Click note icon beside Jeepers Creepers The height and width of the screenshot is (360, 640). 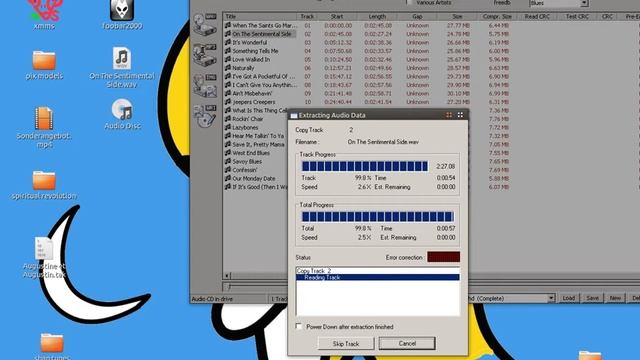[228, 102]
